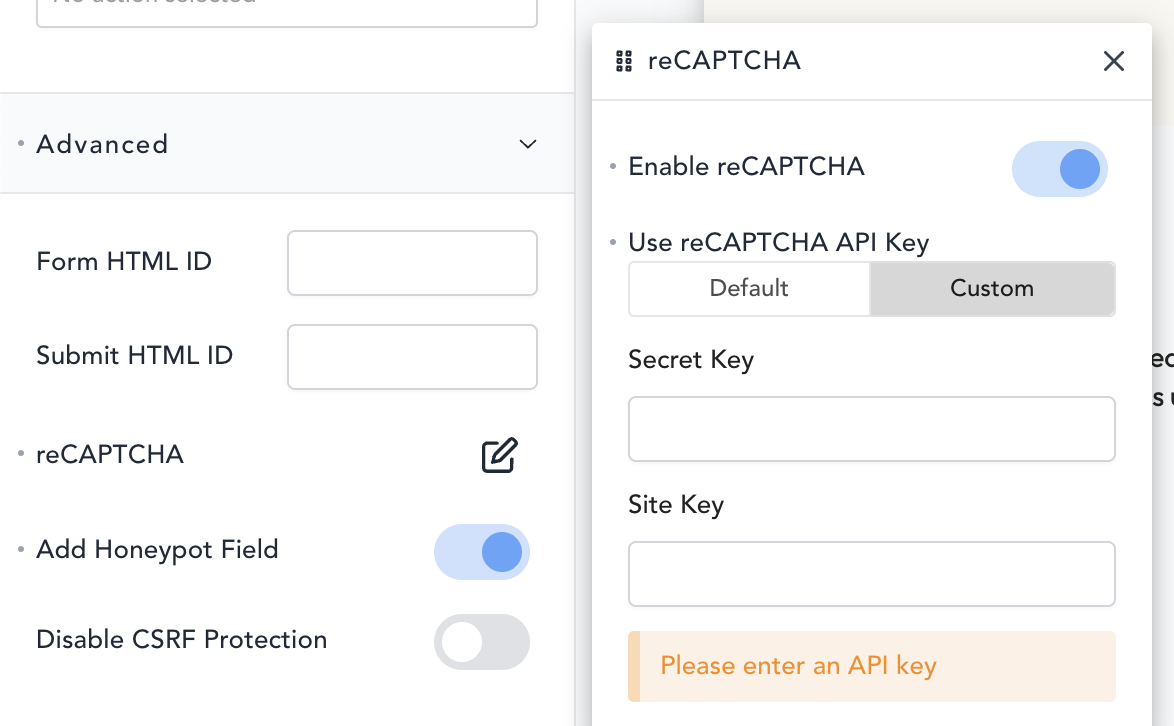Click the Site Key field label
This screenshot has width=1174, height=726.
675,505
